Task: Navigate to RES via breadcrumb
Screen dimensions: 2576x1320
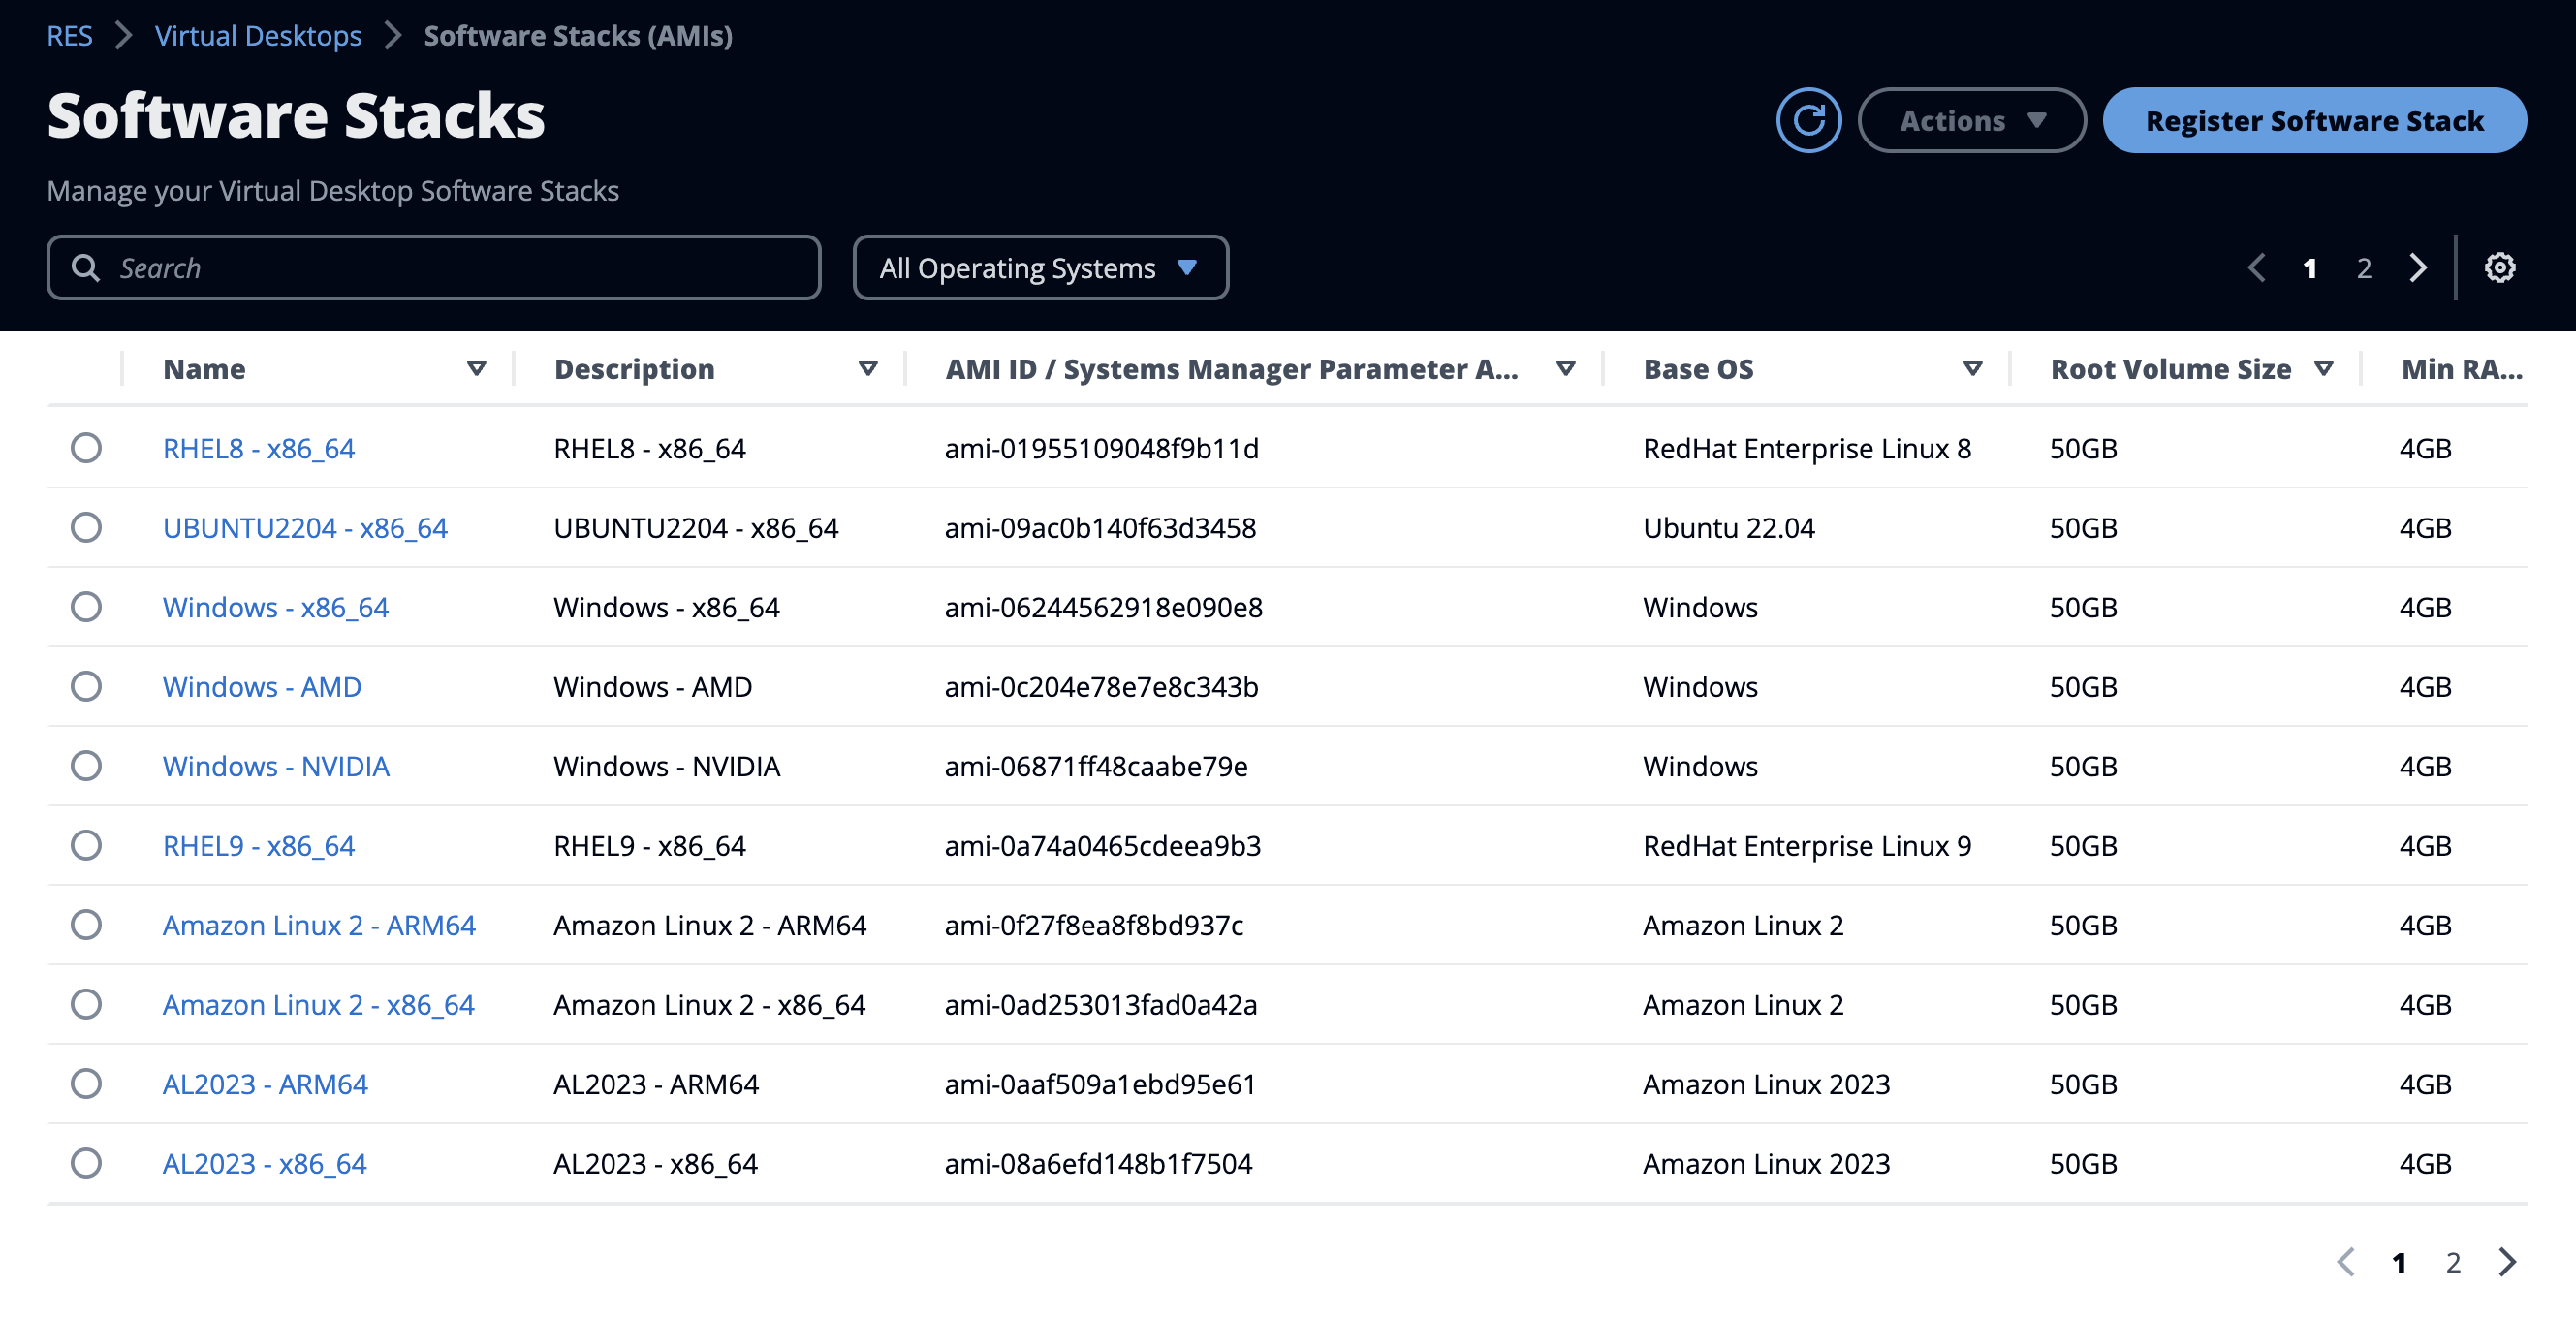Action: pyautogui.click(x=70, y=36)
